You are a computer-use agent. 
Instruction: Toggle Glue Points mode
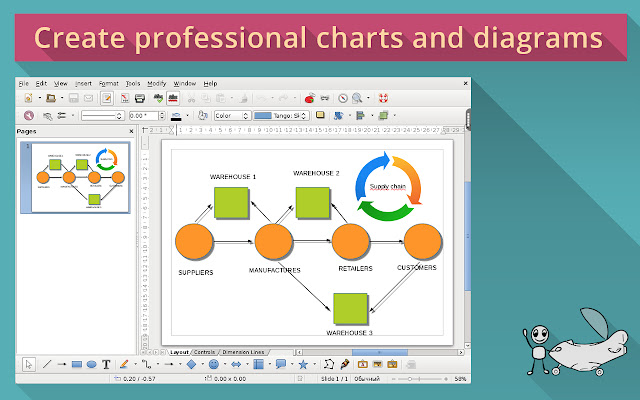(x=345, y=364)
